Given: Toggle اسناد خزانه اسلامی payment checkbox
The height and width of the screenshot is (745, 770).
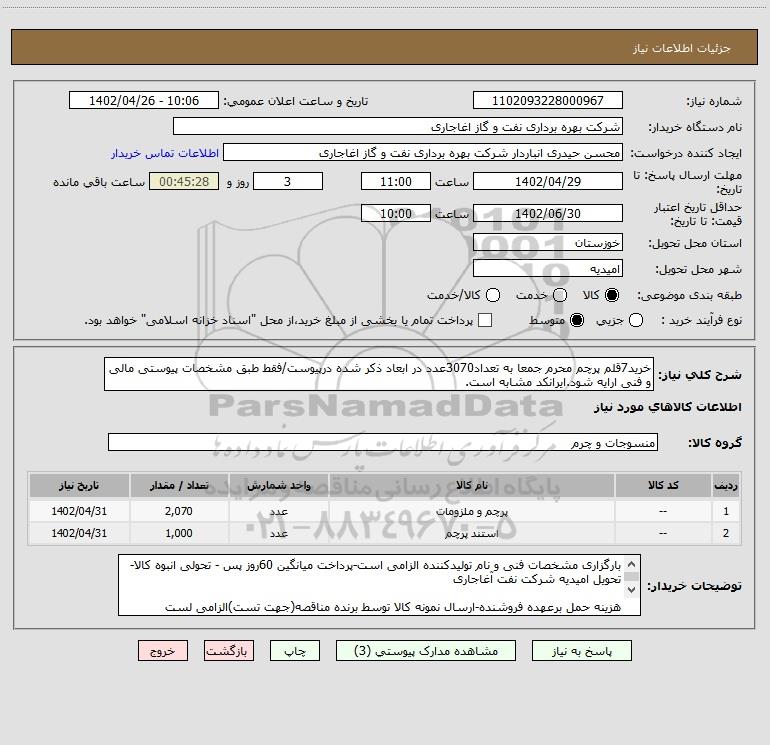Looking at the screenshot, I should 485,320.
